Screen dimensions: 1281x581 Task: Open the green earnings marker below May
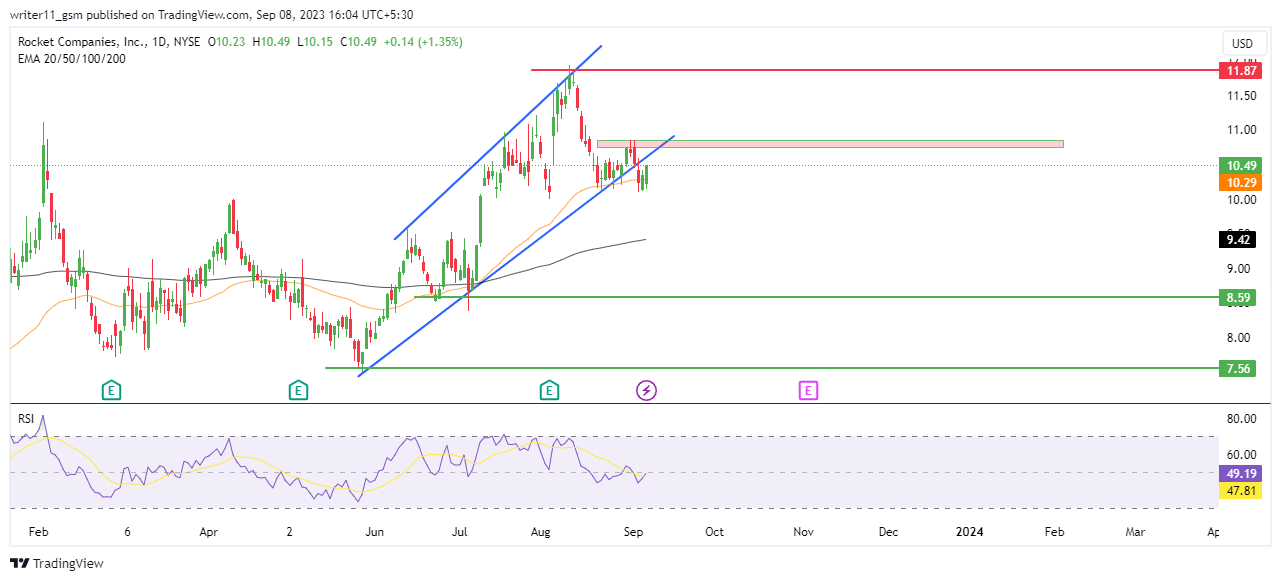point(298,390)
